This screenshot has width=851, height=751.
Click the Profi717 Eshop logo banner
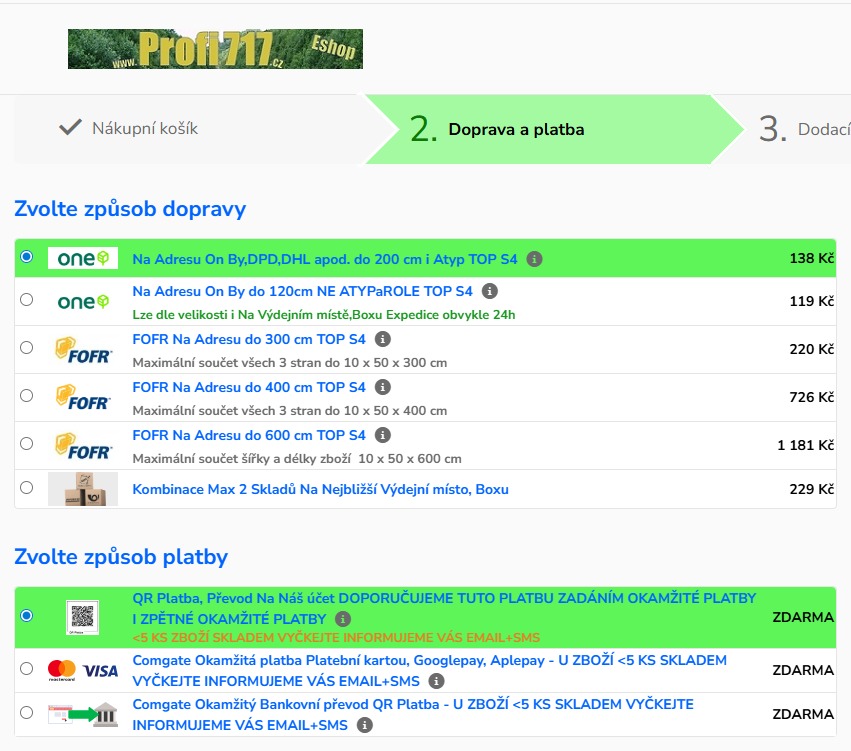pyautogui.click(x=215, y=49)
